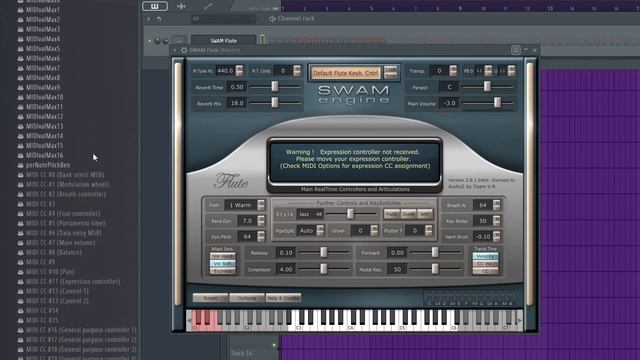Screen dimensions: 640x360
Task: Click the Growl value stepper arrows
Action: pyautogui.click(x=374, y=231)
